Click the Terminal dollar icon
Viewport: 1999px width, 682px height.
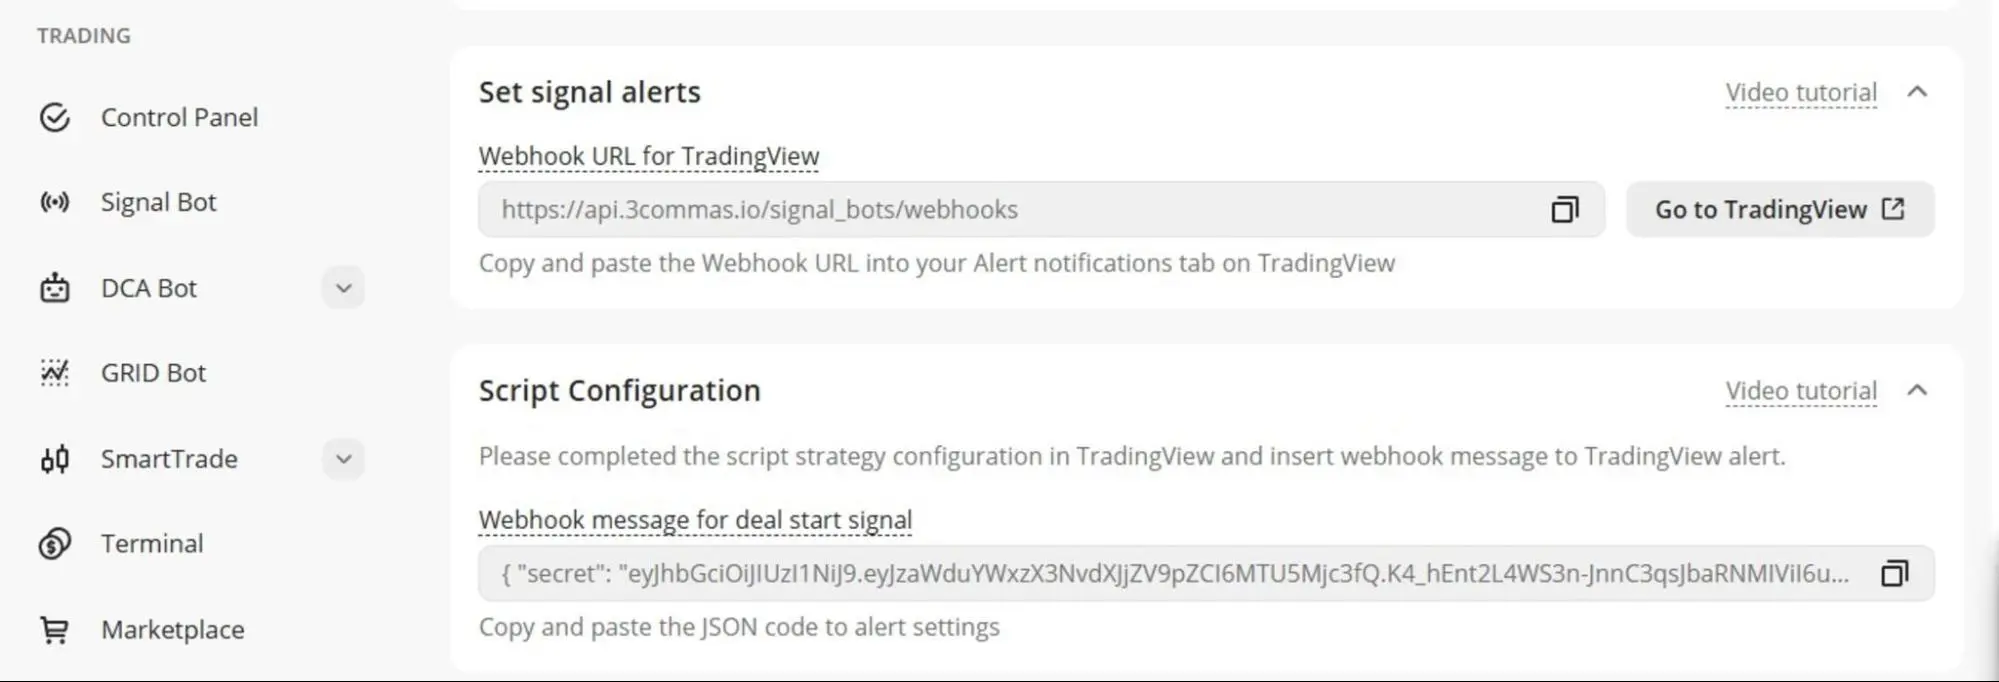pos(55,544)
